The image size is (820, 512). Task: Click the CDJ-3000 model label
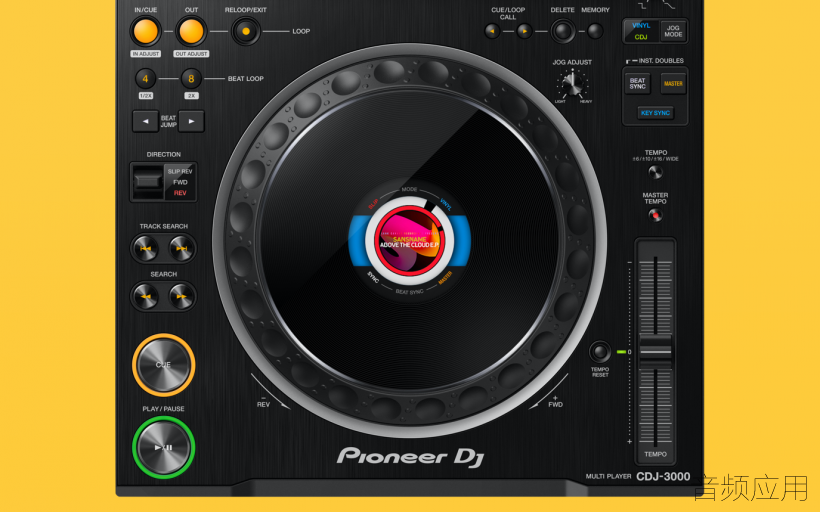(x=663, y=476)
